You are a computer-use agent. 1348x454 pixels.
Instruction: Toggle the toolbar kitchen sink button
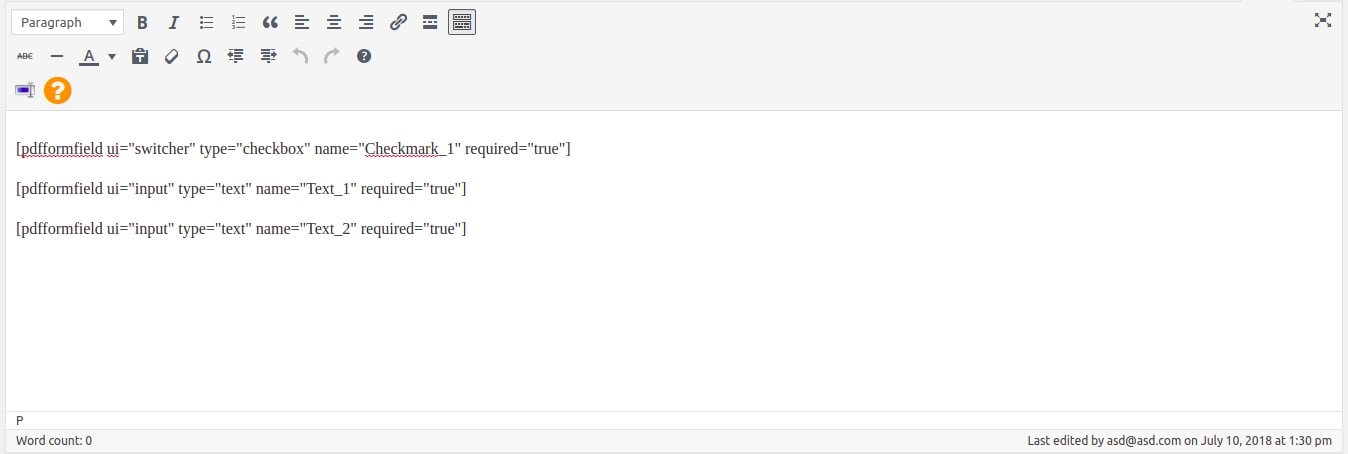[x=462, y=22]
